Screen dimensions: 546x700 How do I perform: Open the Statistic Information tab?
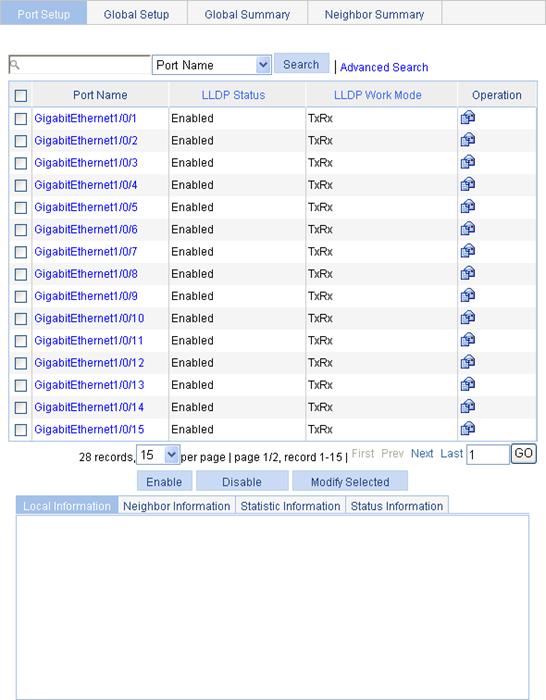(290, 506)
